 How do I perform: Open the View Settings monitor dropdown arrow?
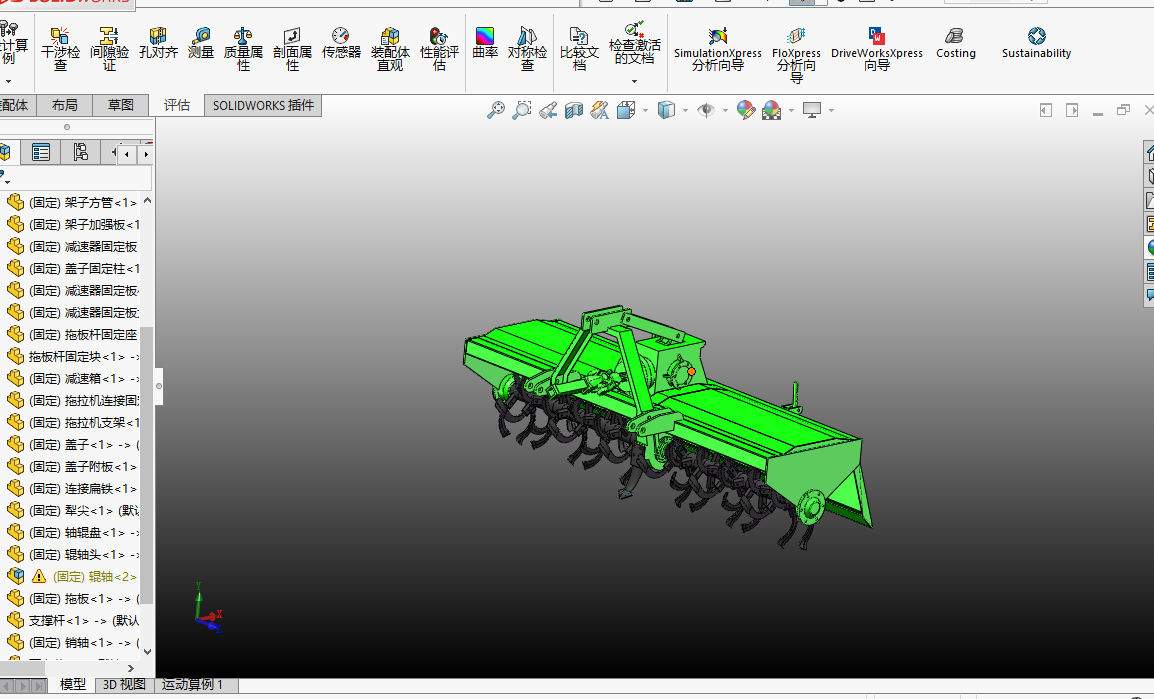click(x=831, y=110)
